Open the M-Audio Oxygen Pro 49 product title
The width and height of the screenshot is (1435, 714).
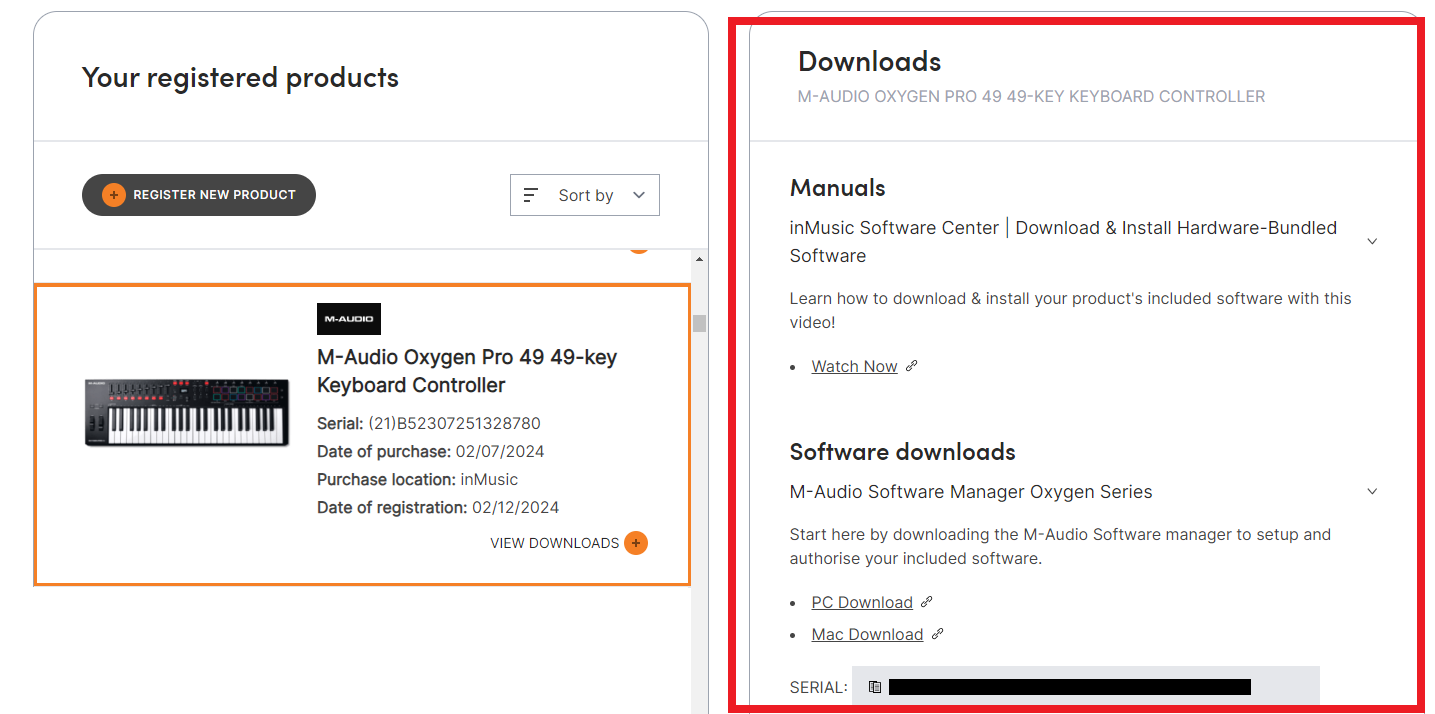point(467,371)
